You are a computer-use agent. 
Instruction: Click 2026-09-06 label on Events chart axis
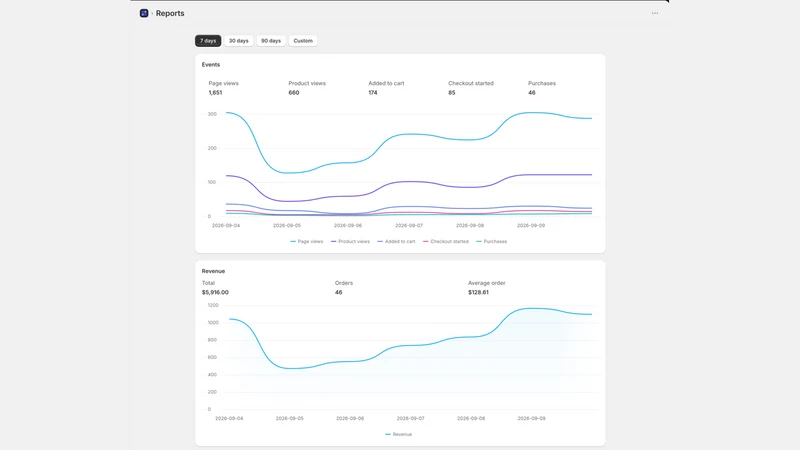pos(348,226)
